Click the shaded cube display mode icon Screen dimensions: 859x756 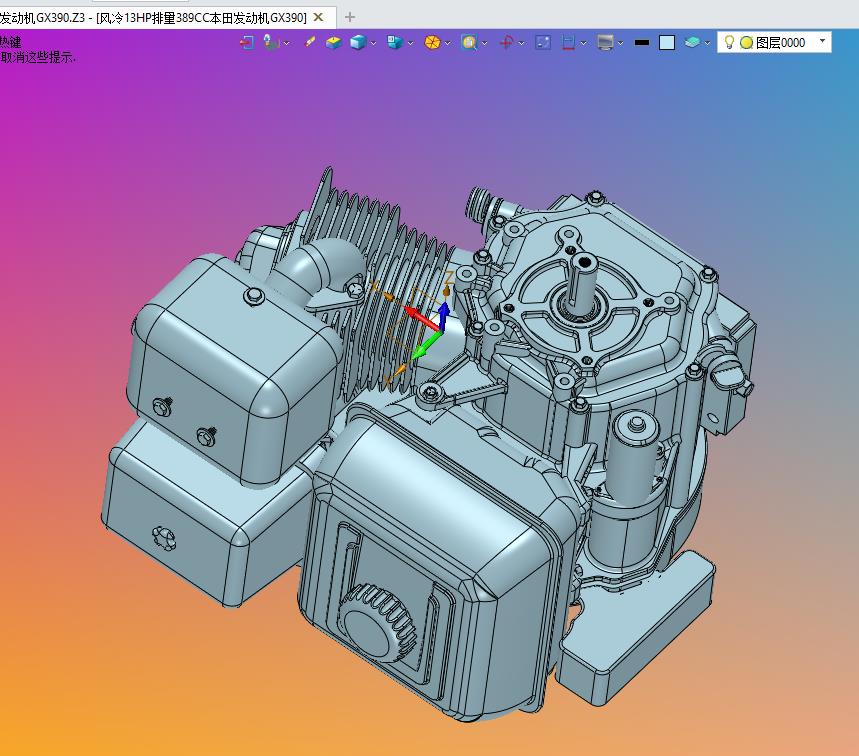click(x=358, y=42)
